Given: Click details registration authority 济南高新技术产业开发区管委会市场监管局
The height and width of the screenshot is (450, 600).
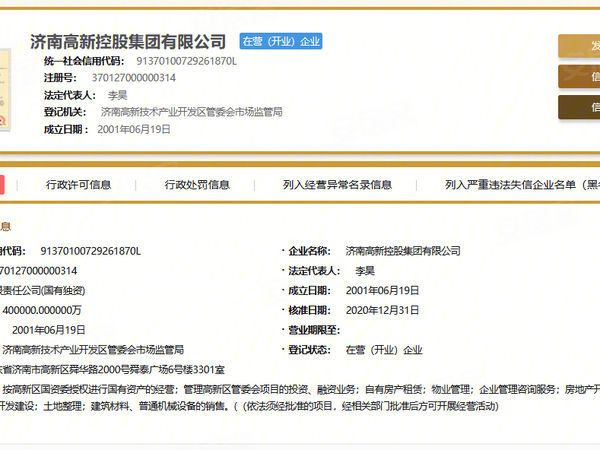Looking at the screenshot, I should point(93,350).
